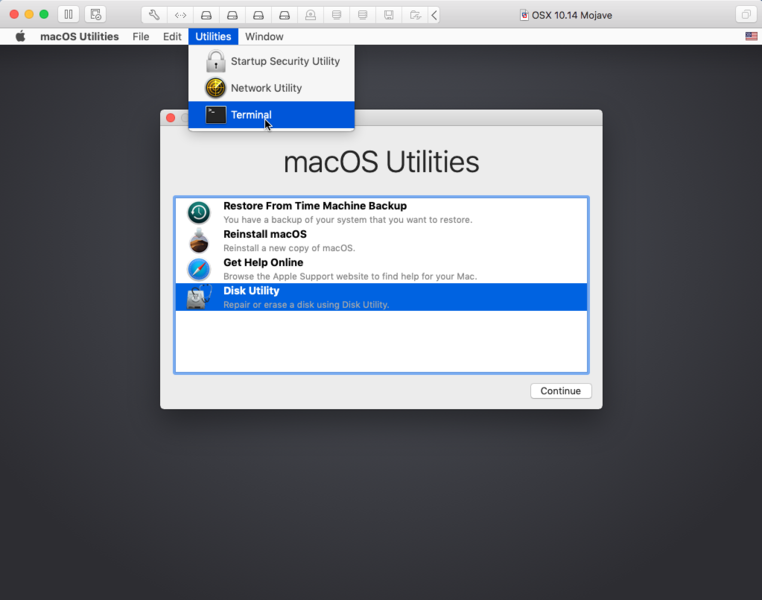
Task: Open VM configuration wrench icon
Action: tap(154, 15)
